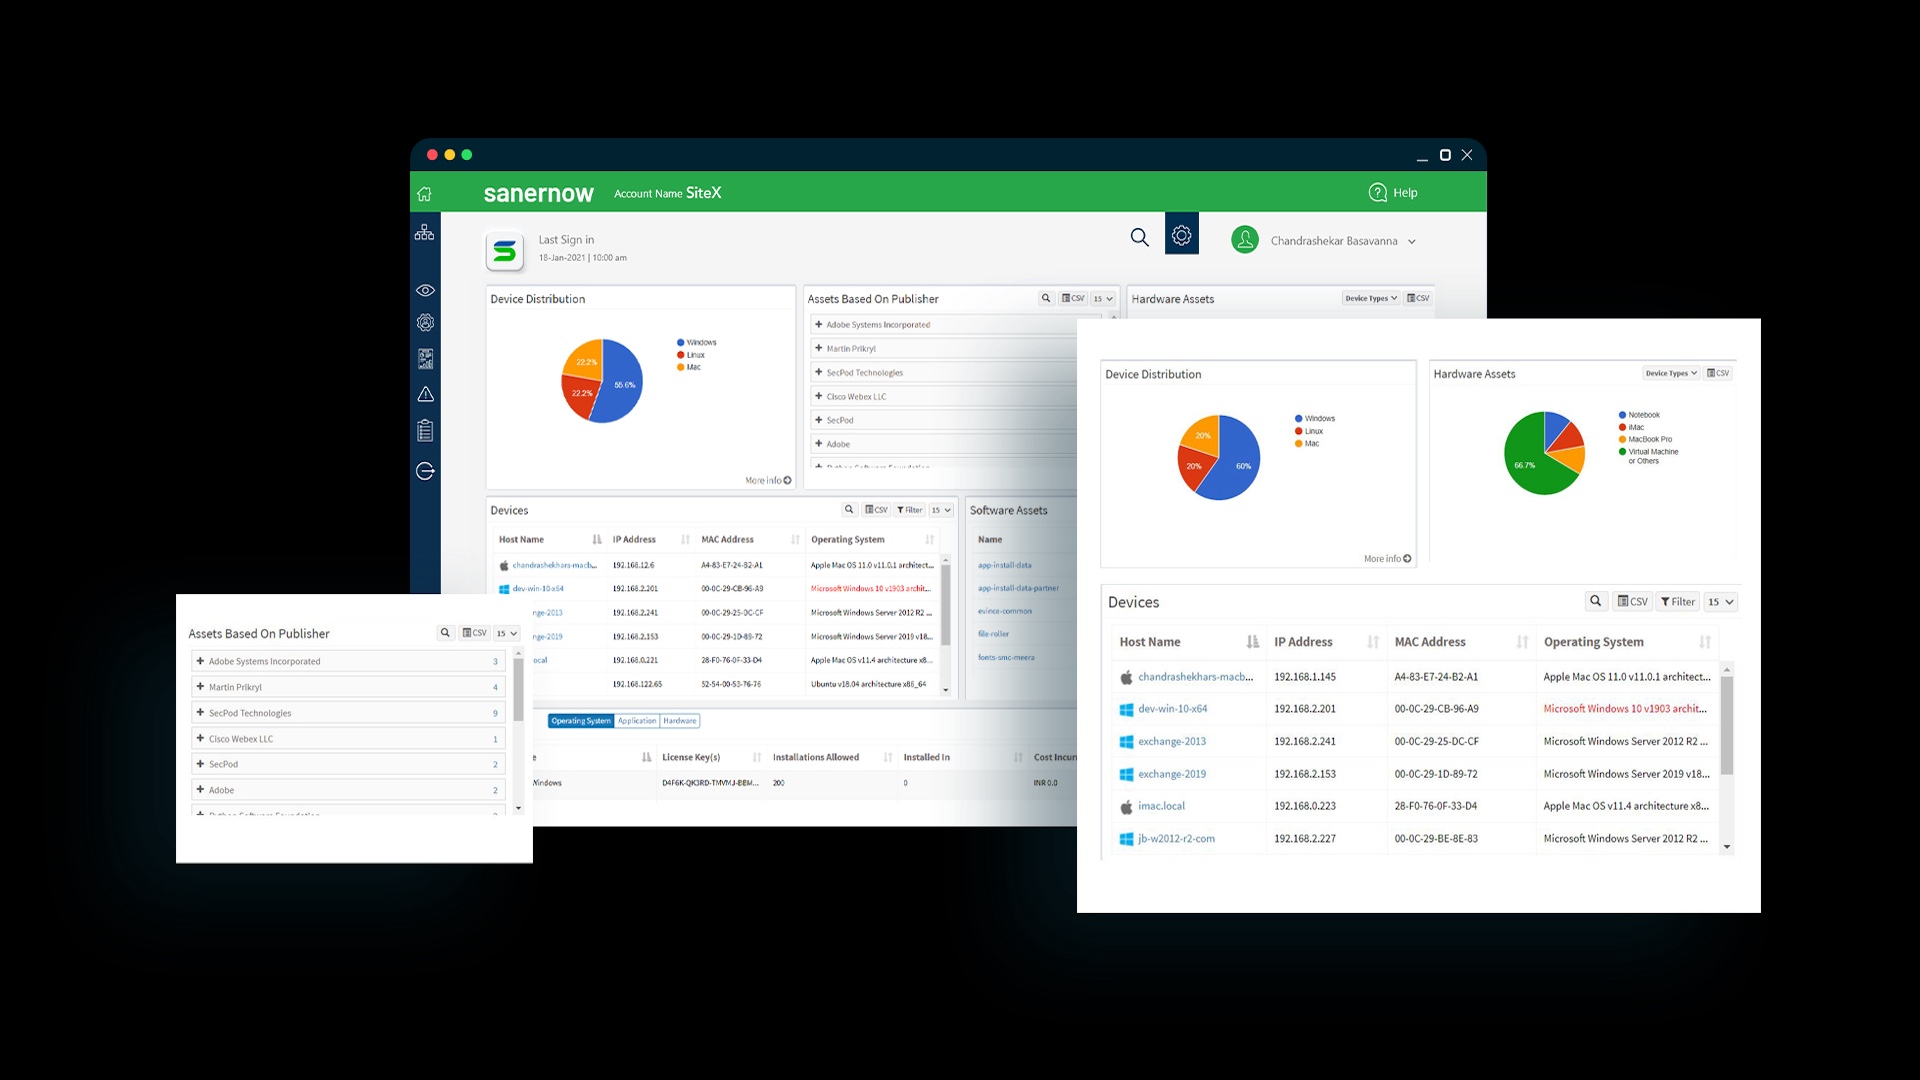
Task: Open exchange-2013 host link in front-right Devices
Action: tap(1172, 742)
